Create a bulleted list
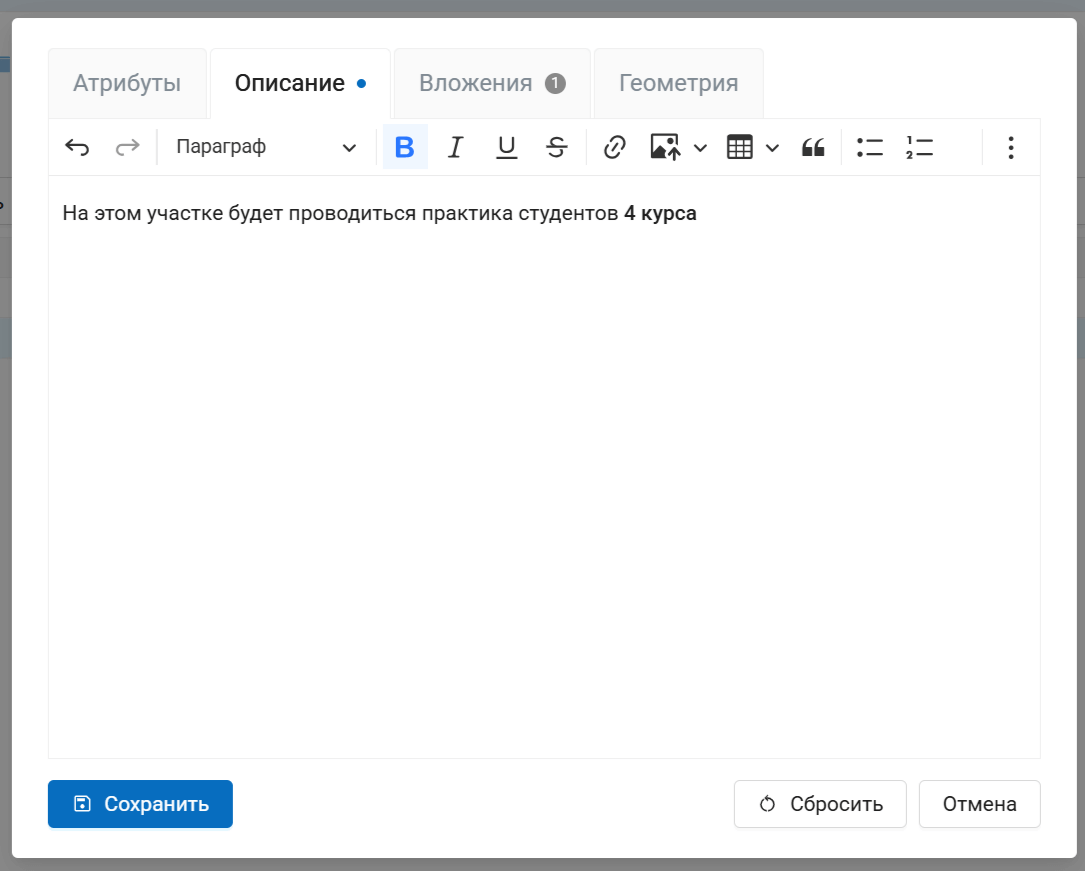 870,148
